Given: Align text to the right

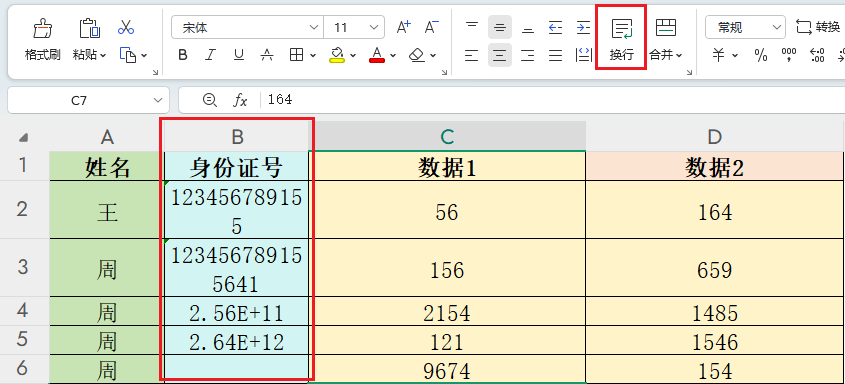Looking at the screenshot, I should point(528,54).
